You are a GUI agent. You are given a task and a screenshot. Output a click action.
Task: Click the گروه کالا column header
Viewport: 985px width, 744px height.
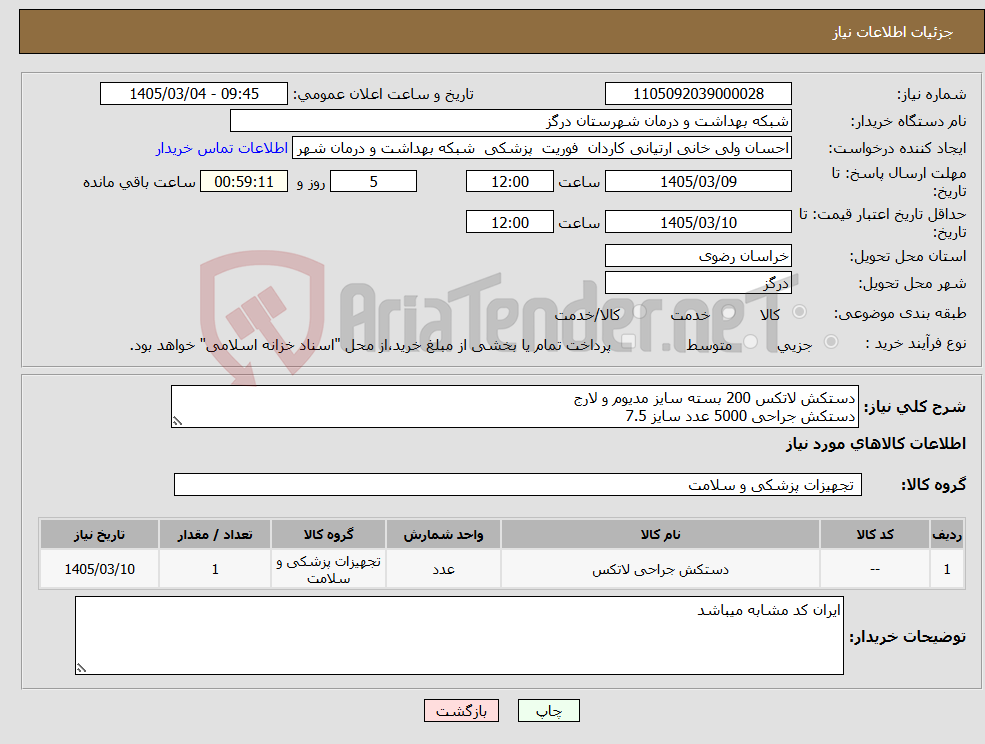[x=329, y=535]
